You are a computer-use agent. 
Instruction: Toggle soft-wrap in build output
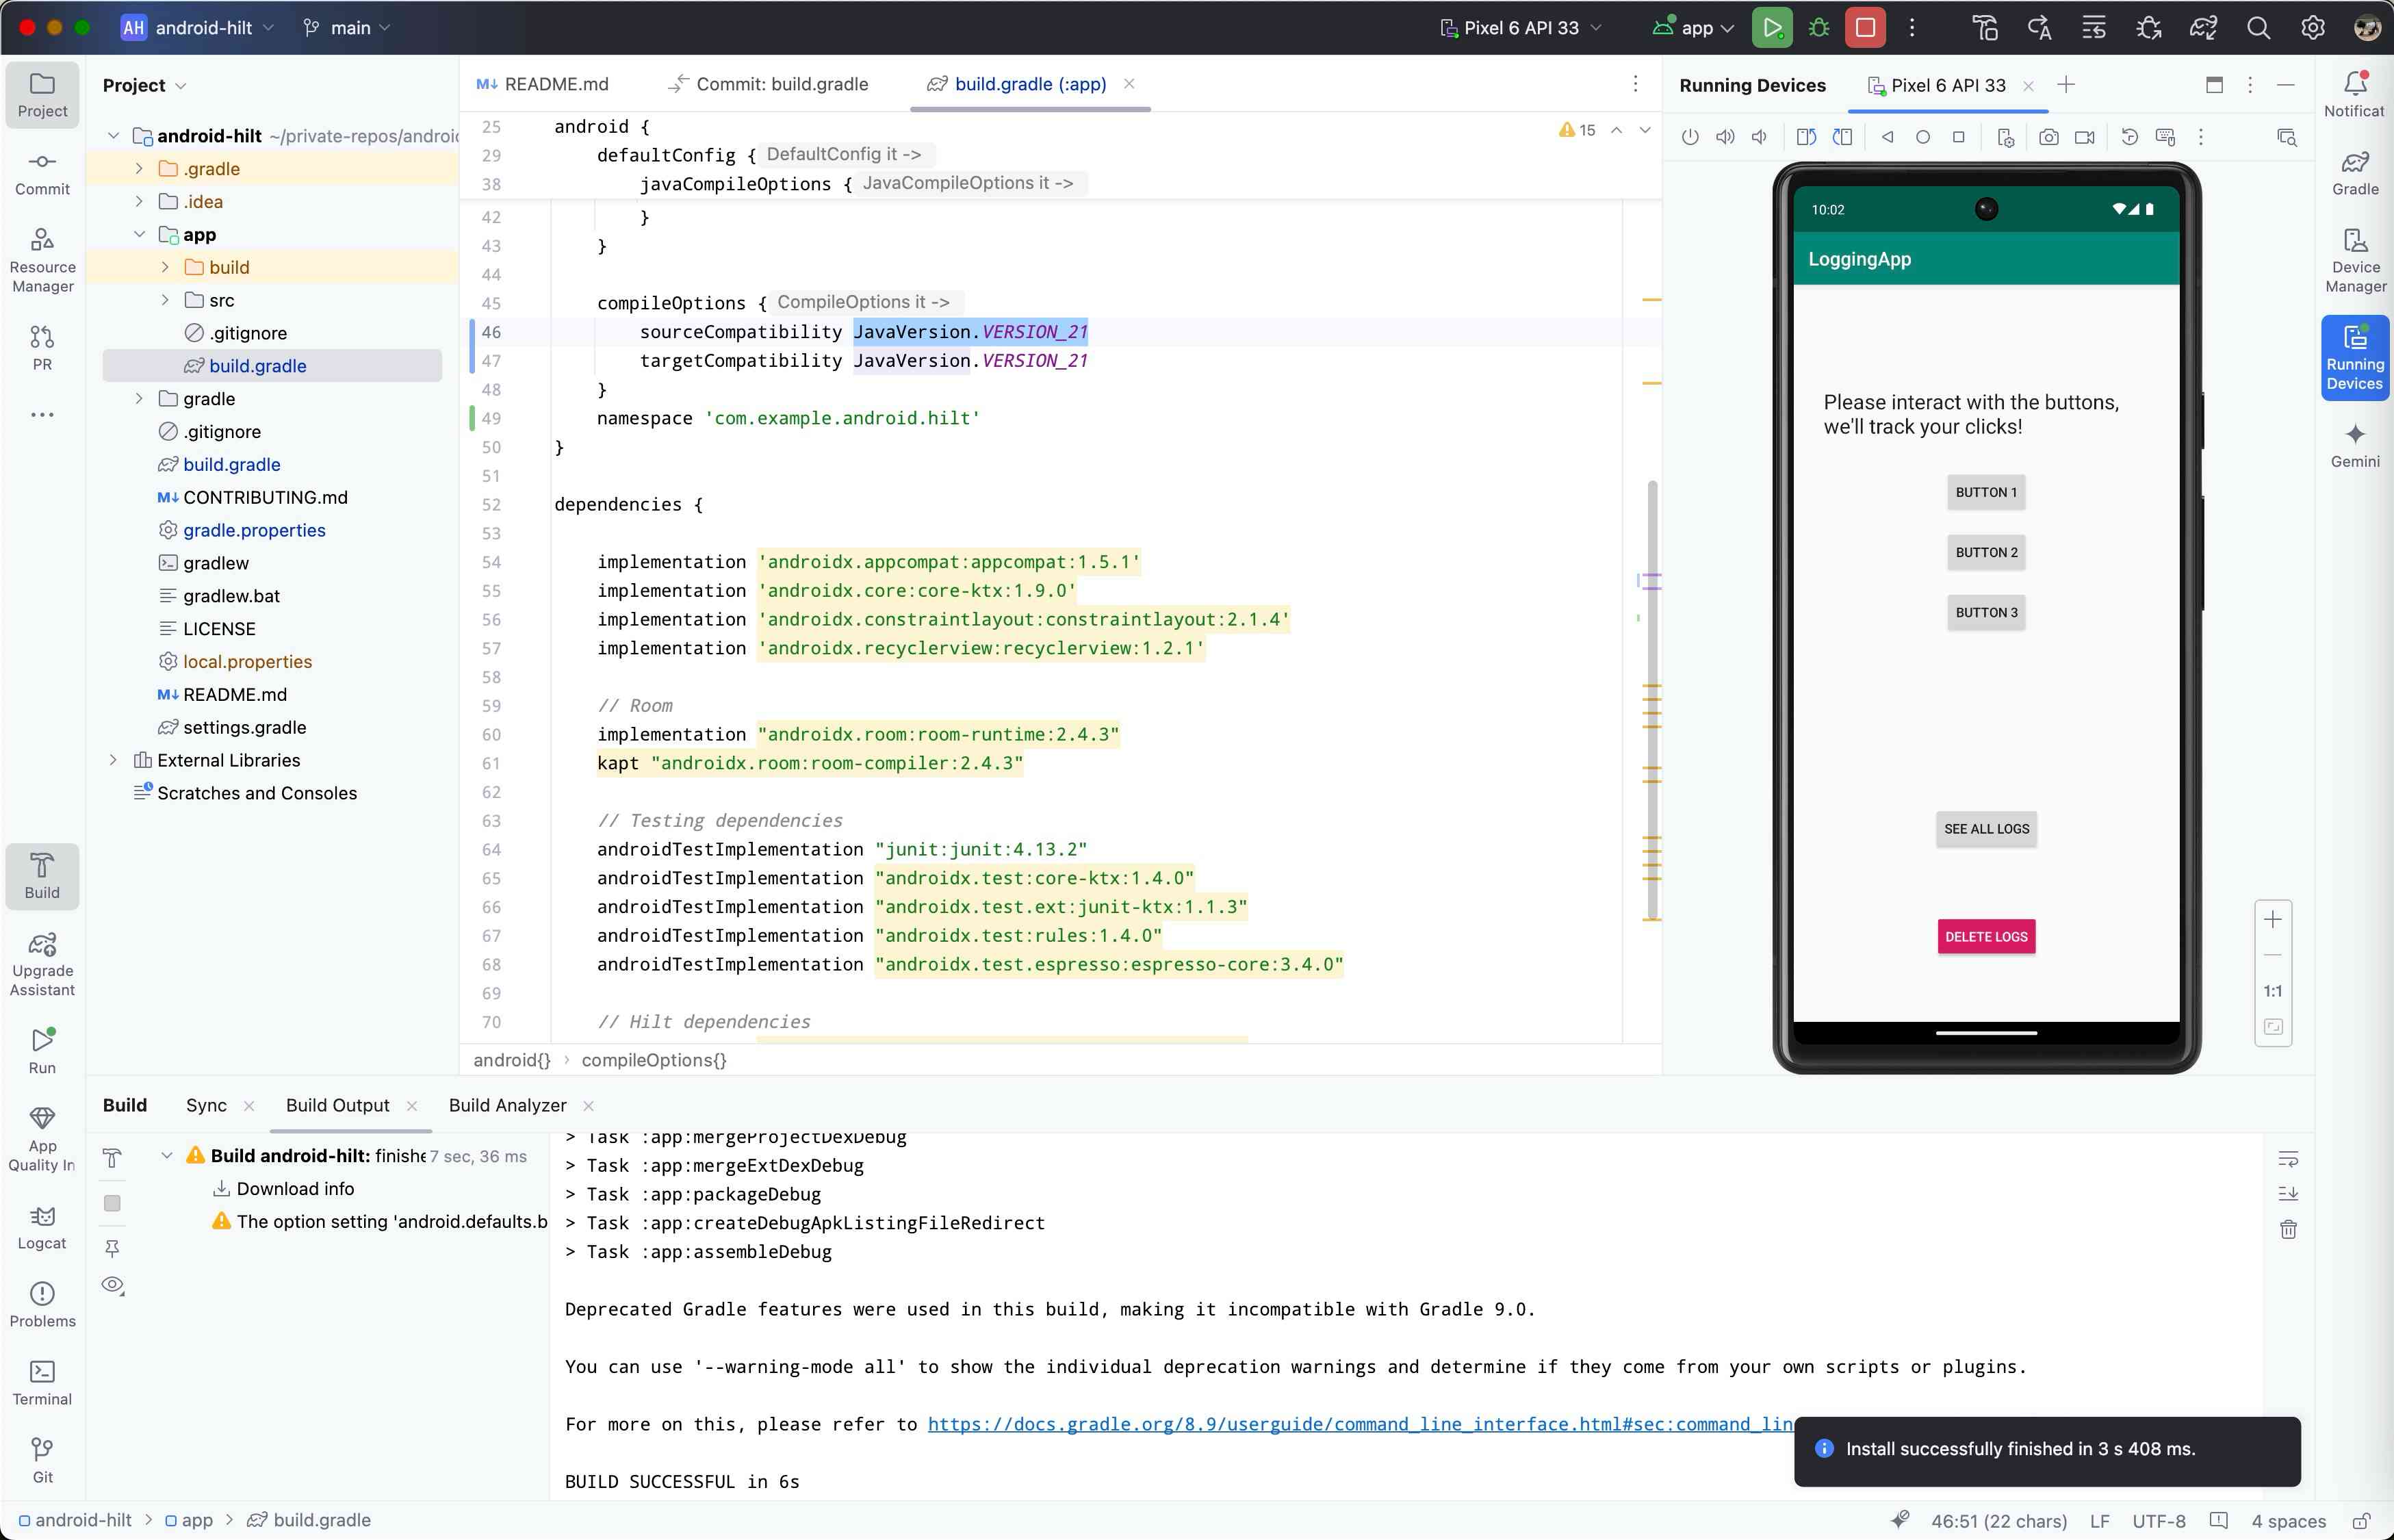pos(2288,1159)
